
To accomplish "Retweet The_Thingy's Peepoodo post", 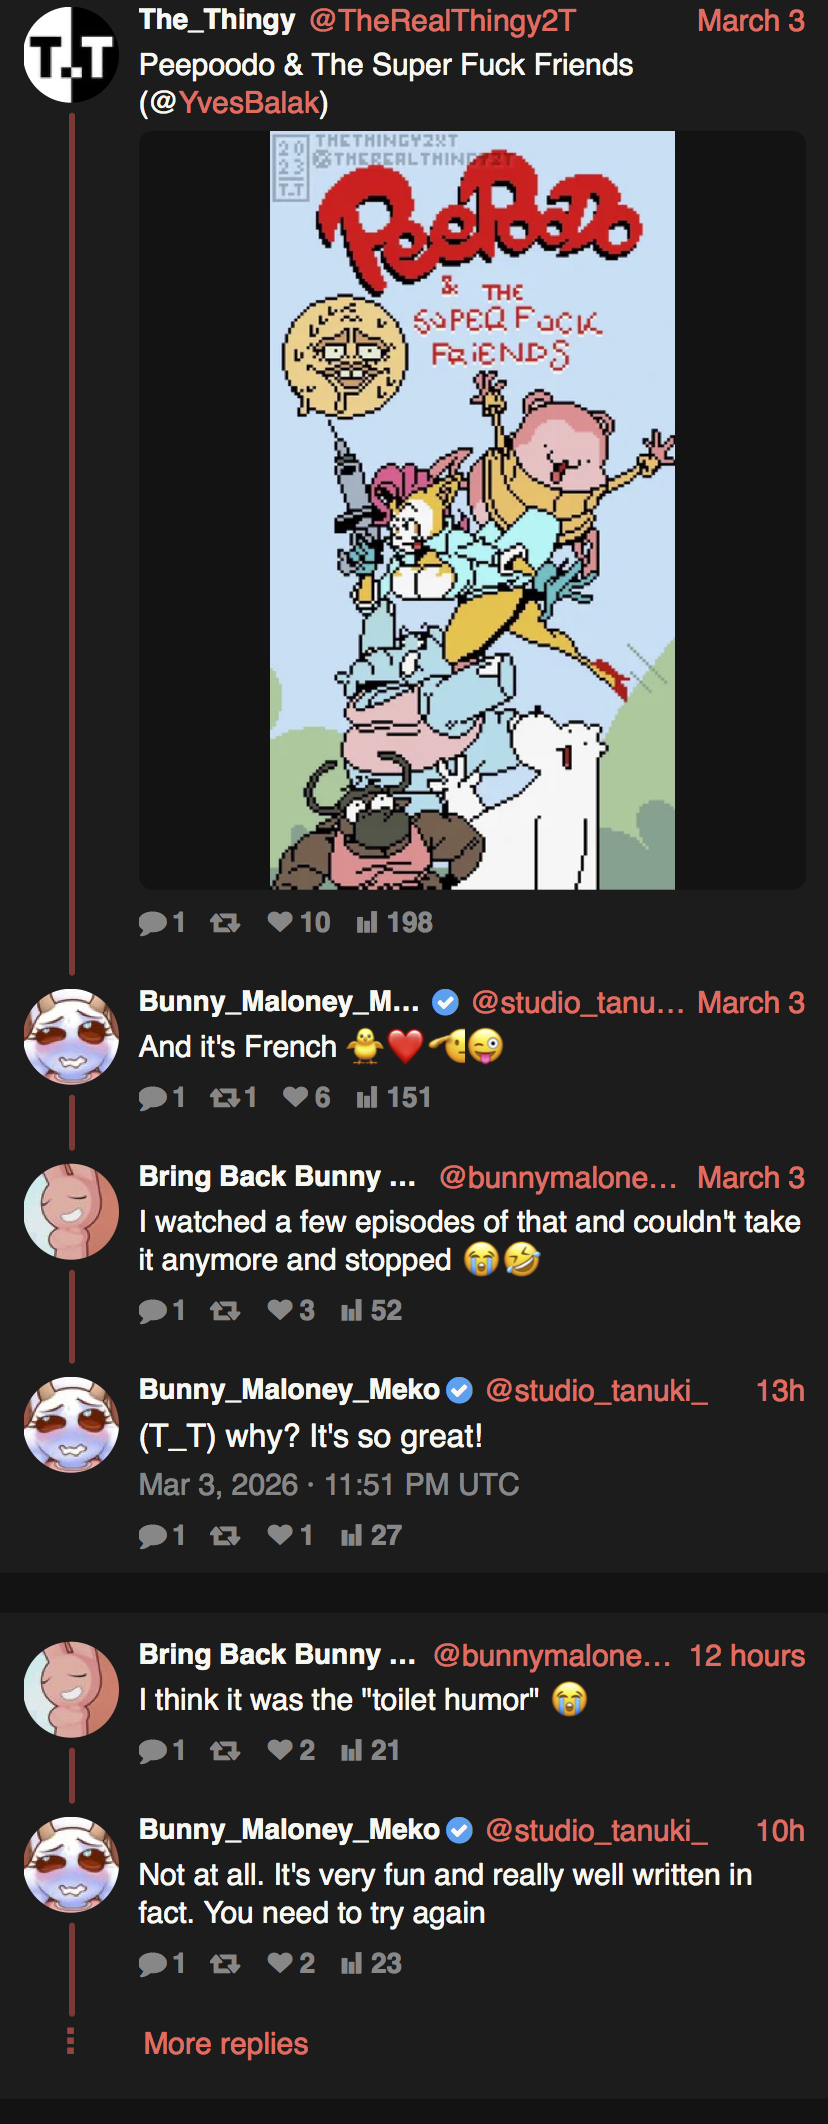I will tap(225, 923).
